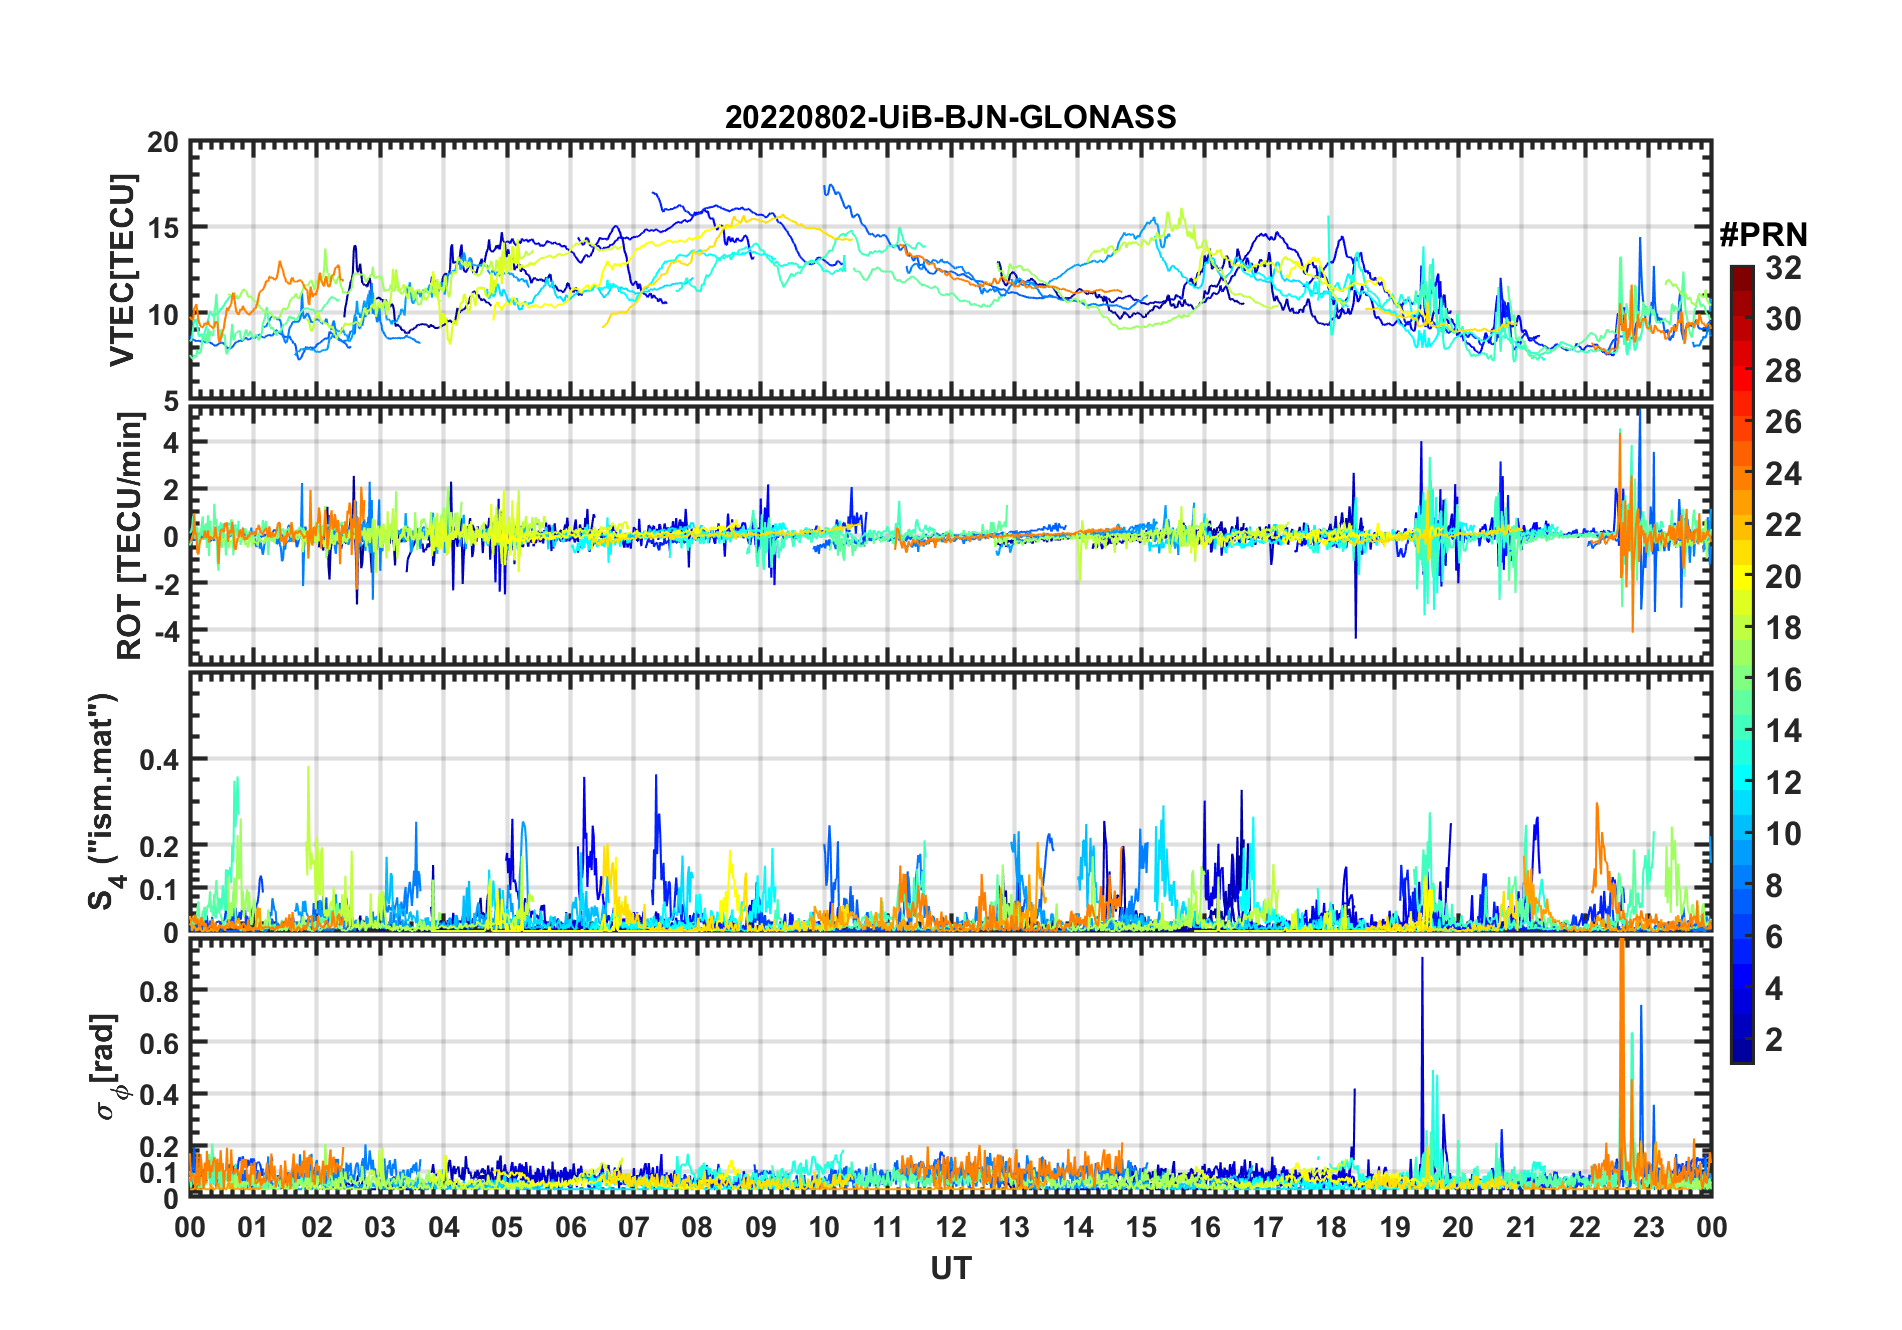
Task: Click the sigma-phi [rad] y-axis label
Action: pyautogui.click(x=108, y=1066)
